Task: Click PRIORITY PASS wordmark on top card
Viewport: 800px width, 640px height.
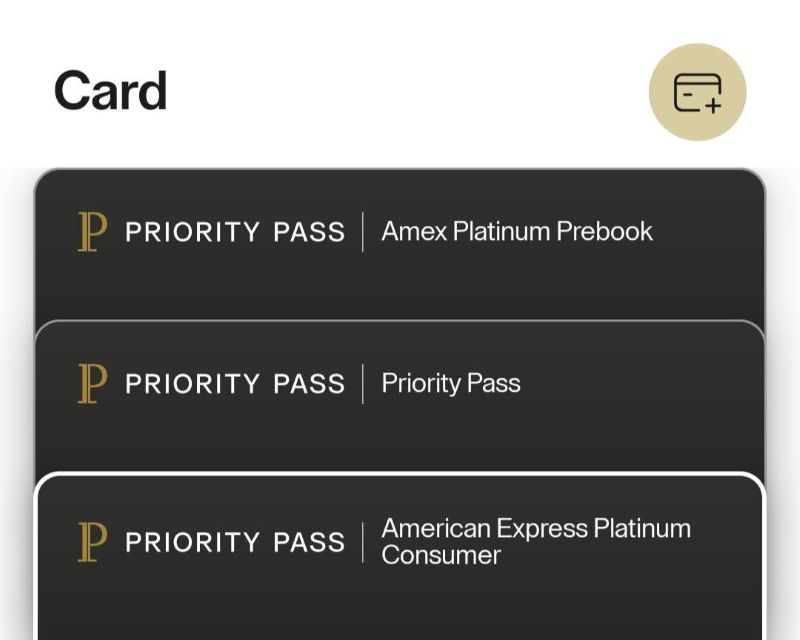Action: click(235, 232)
